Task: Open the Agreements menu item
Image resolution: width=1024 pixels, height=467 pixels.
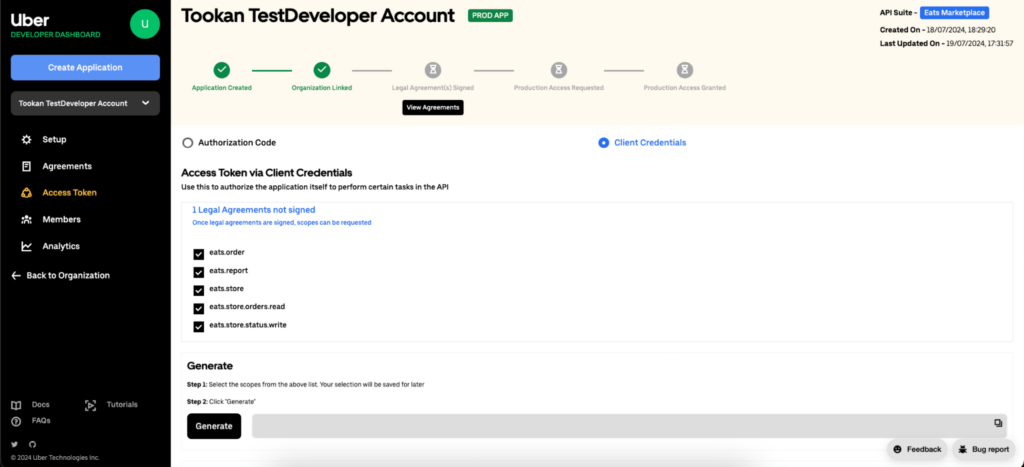Action: coord(67,166)
